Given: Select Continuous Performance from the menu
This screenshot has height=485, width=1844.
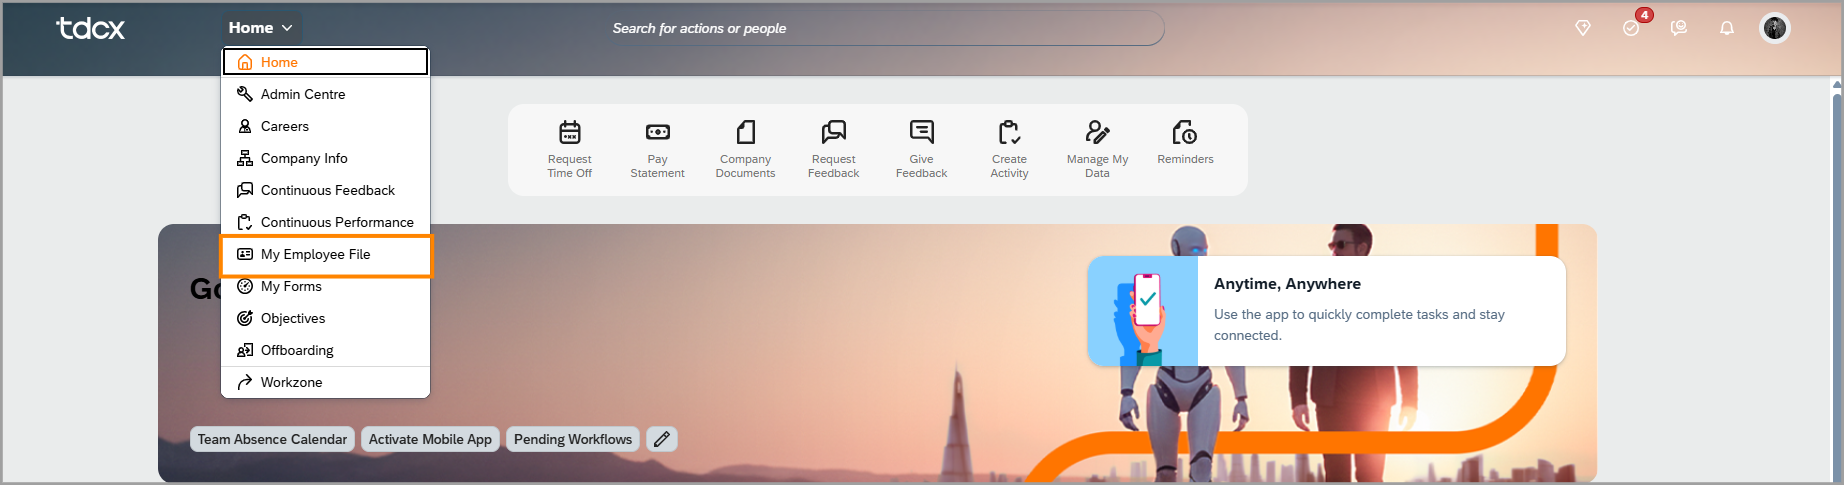Looking at the screenshot, I should [x=326, y=222].
